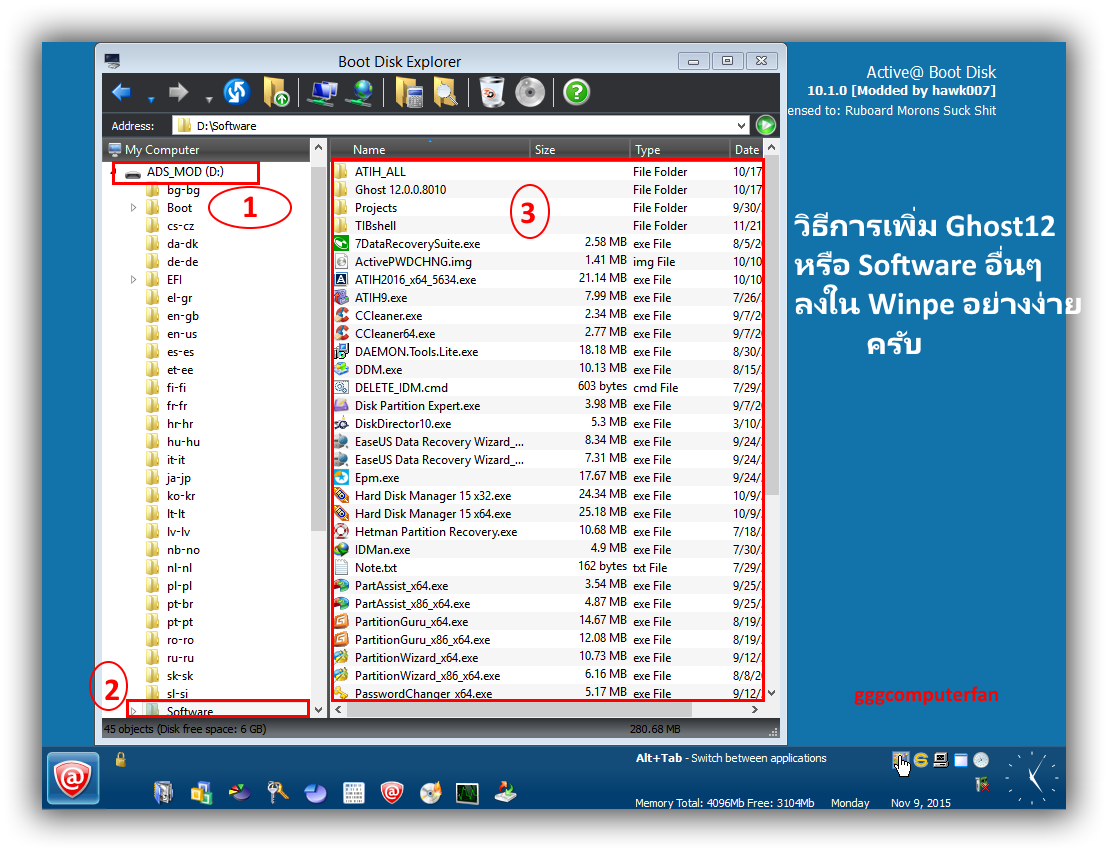This screenshot has width=1108, height=852.
Task: Open the Active@ shield start button
Action: pyautogui.click(x=73, y=778)
